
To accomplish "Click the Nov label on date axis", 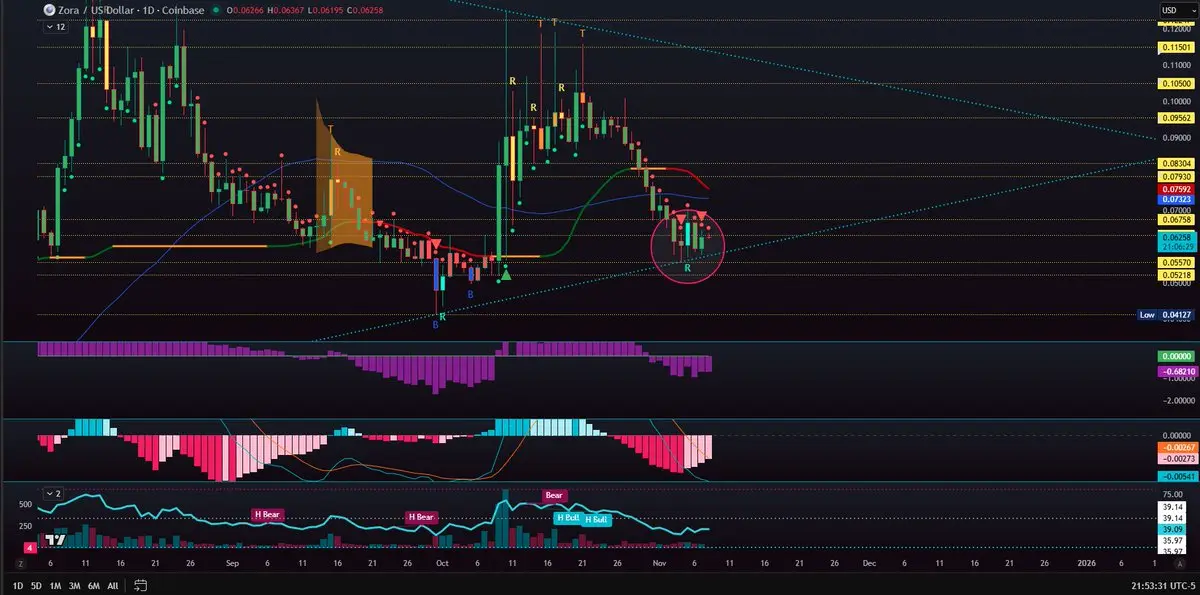I will tap(657, 564).
